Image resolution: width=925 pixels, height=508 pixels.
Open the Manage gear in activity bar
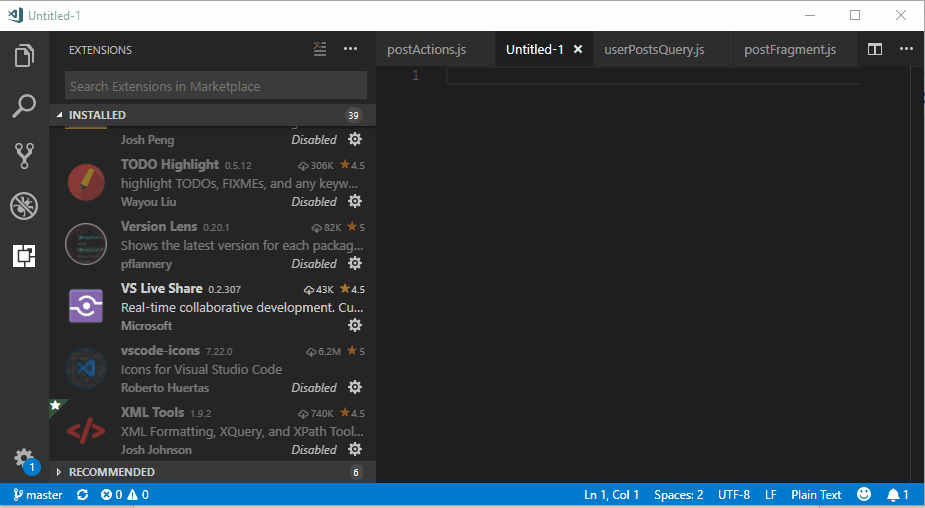click(24, 459)
